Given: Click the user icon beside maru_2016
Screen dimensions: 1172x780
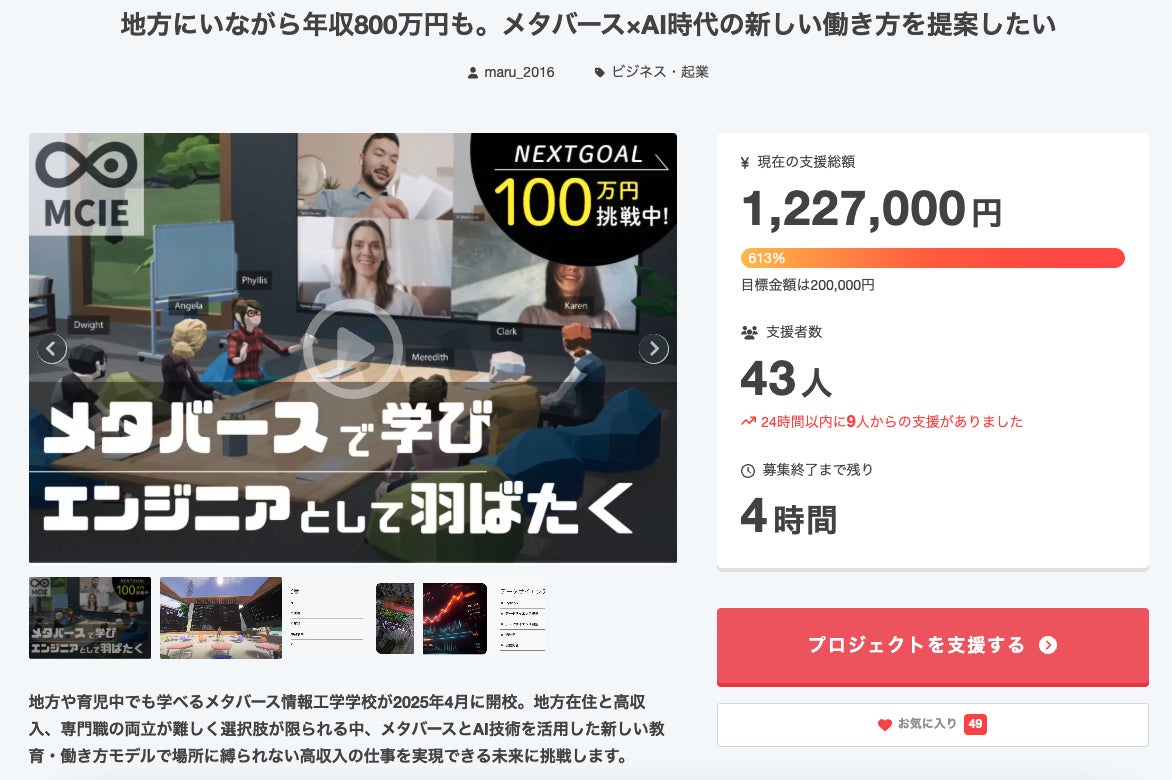Looking at the screenshot, I should (x=472, y=72).
